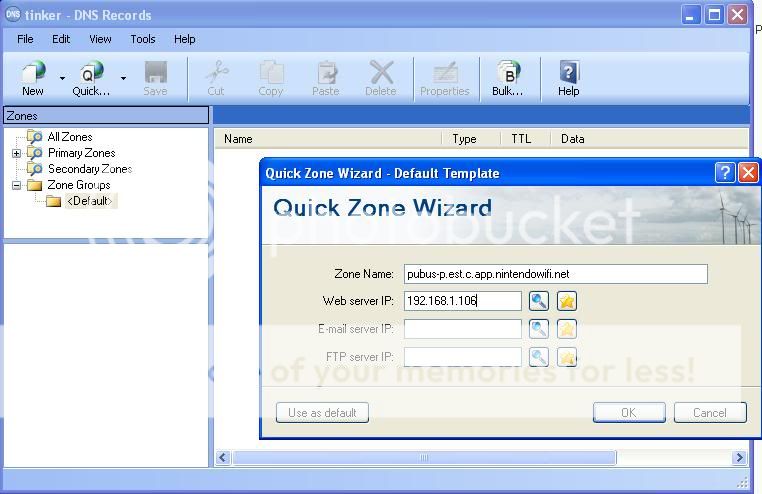
Task: Click the Zones panel header
Action: 106,116
